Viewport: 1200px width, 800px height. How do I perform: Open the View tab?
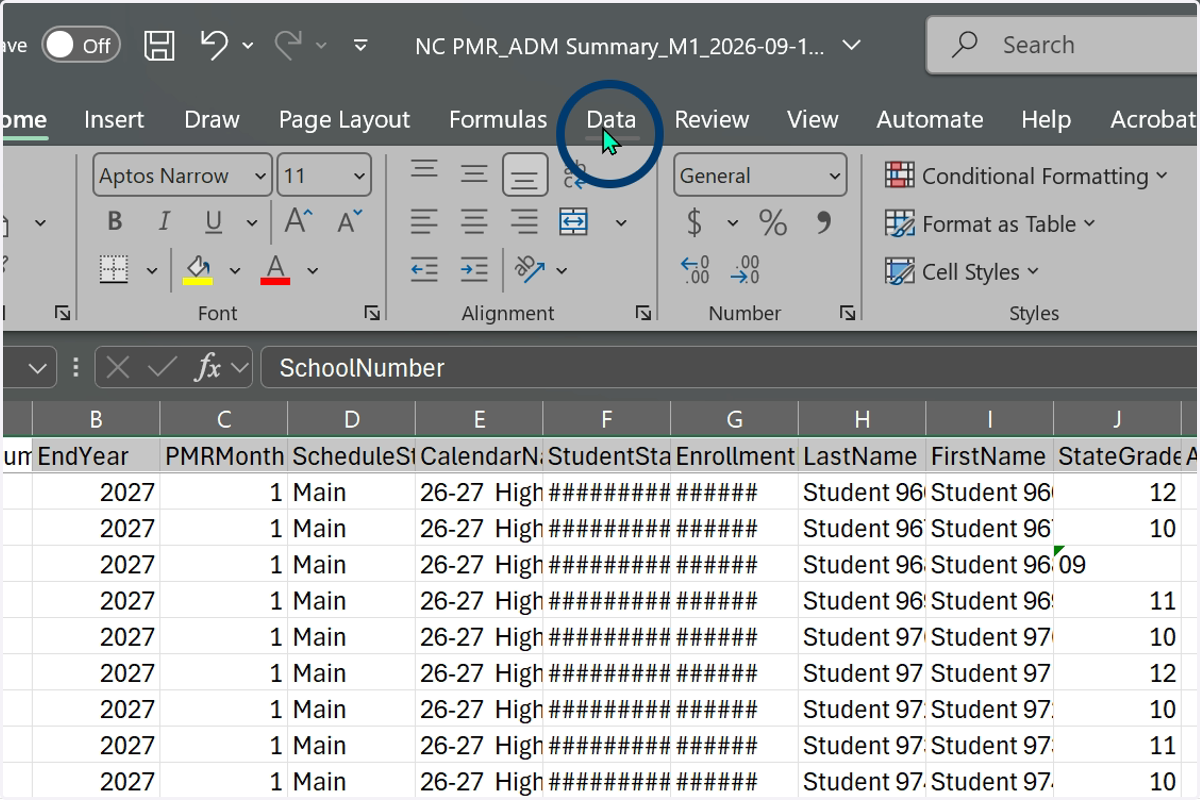(812, 120)
